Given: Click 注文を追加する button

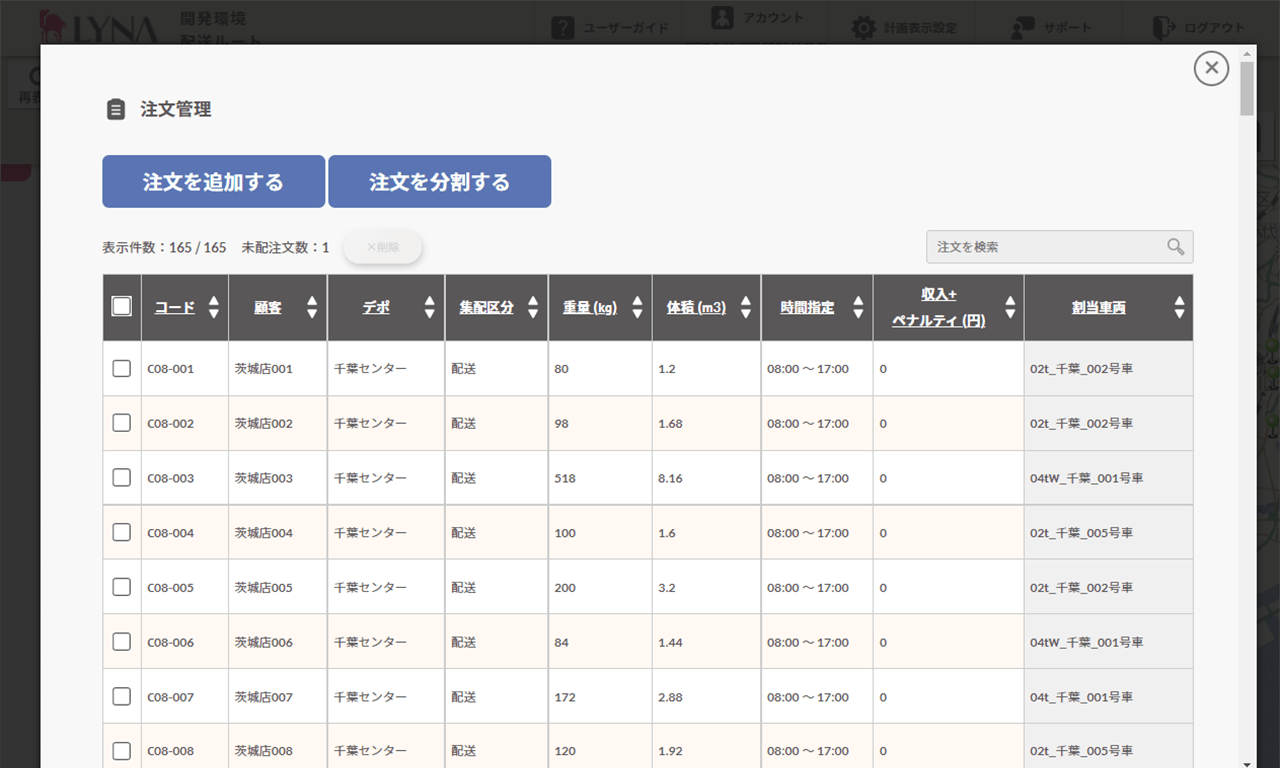Looking at the screenshot, I should tap(213, 181).
